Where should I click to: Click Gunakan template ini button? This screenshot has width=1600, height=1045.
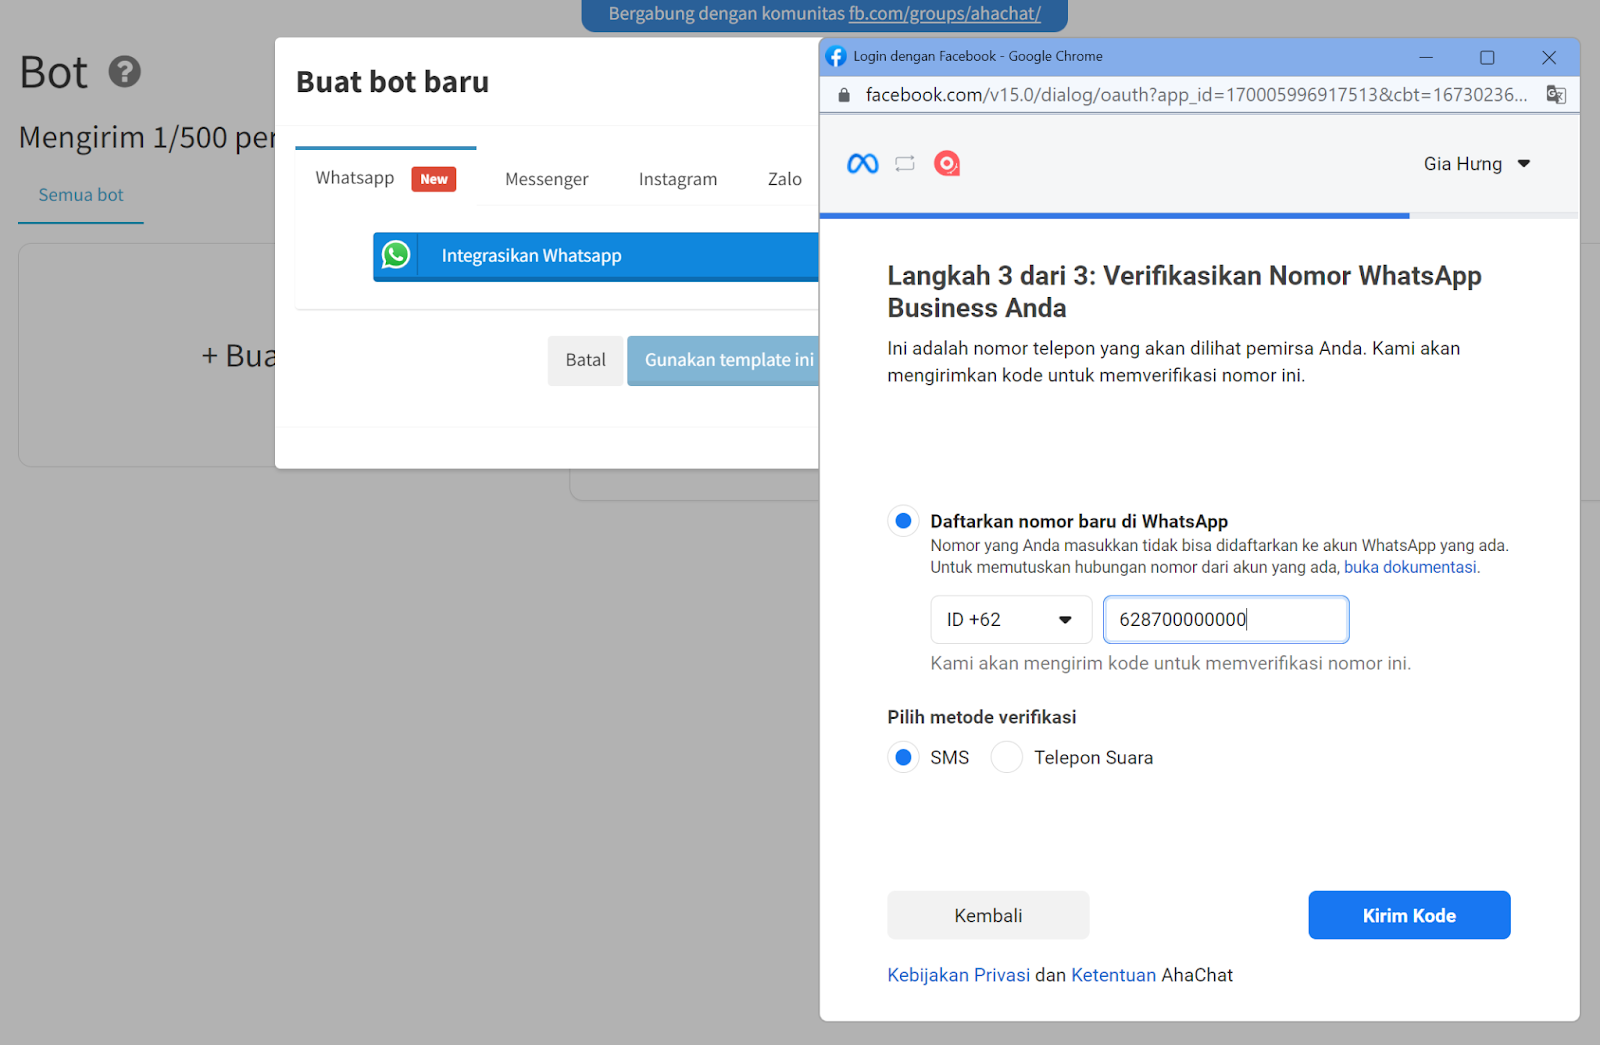[724, 360]
